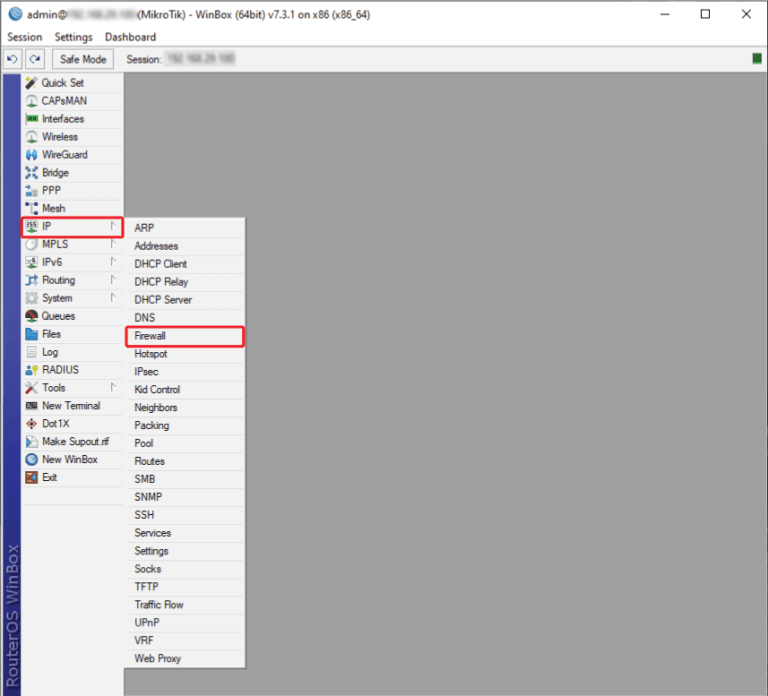Click the New Terminal icon
This screenshot has height=696, width=768.
tap(31, 406)
